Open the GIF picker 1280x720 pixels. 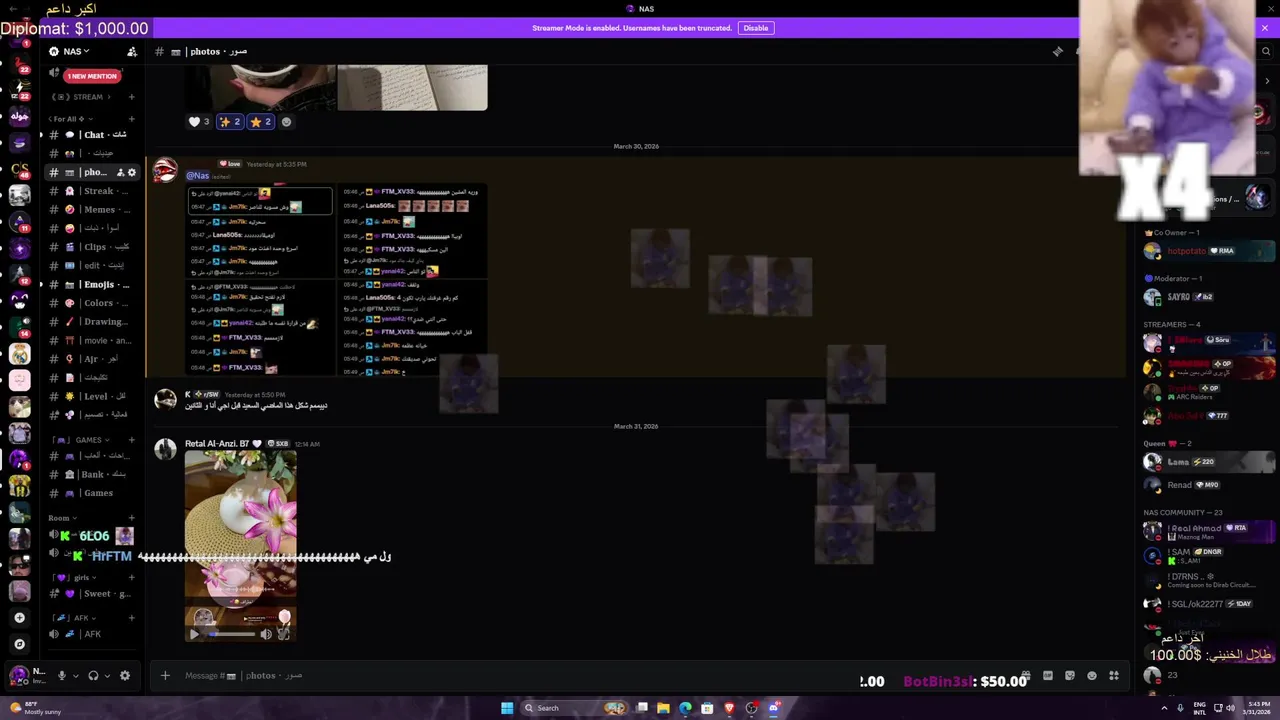point(1048,676)
